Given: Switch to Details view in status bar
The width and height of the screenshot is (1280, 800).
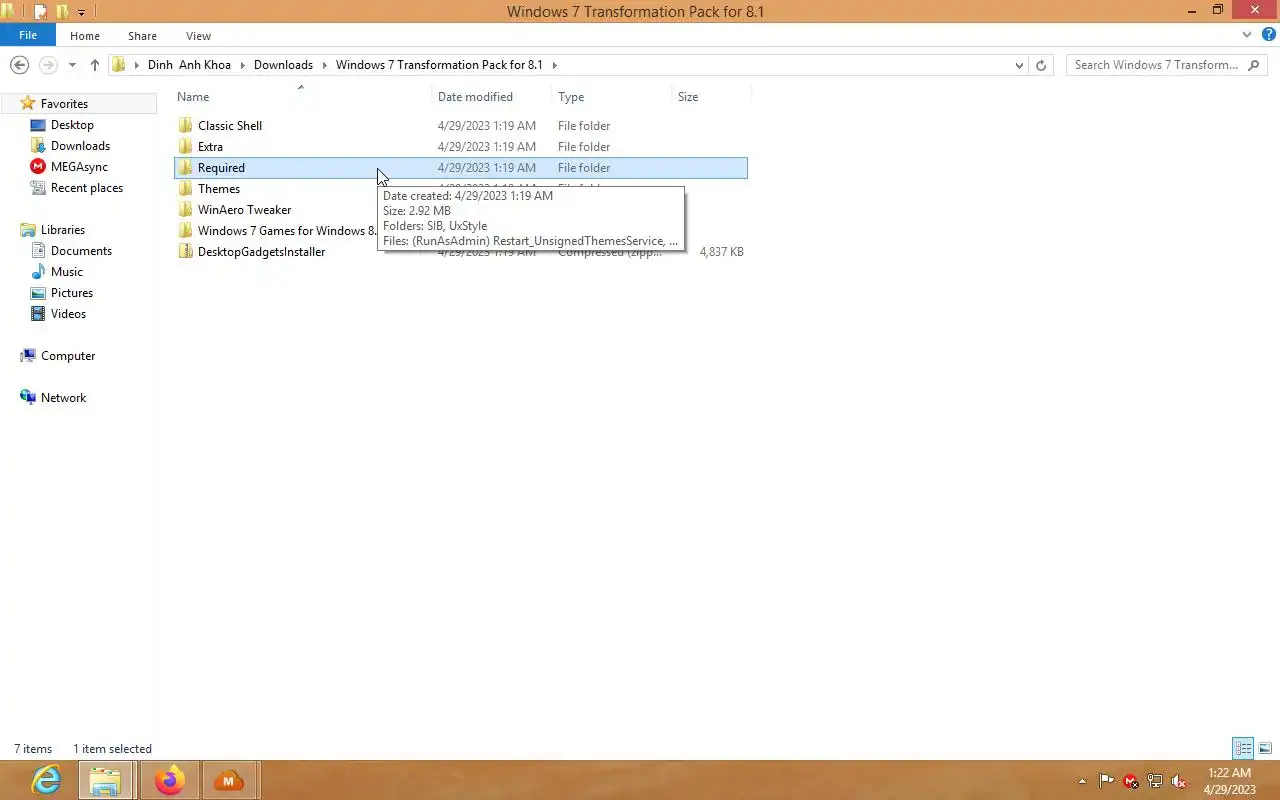Looking at the screenshot, I should 1243,748.
